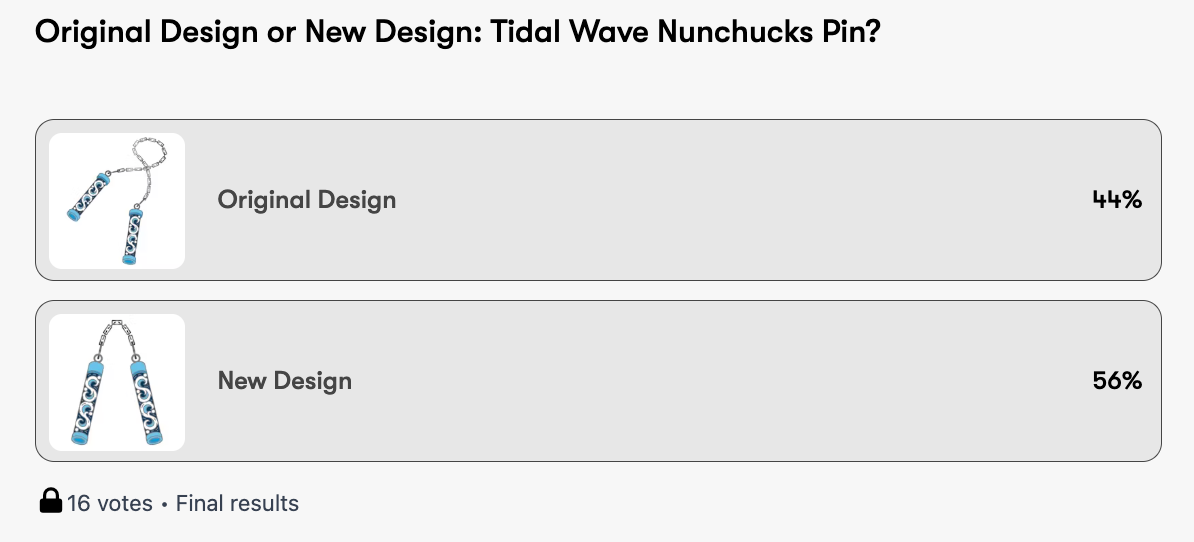Image resolution: width=1194 pixels, height=542 pixels.
Task: Click the 56% result for New Design
Action: click(x=1117, y=381)
